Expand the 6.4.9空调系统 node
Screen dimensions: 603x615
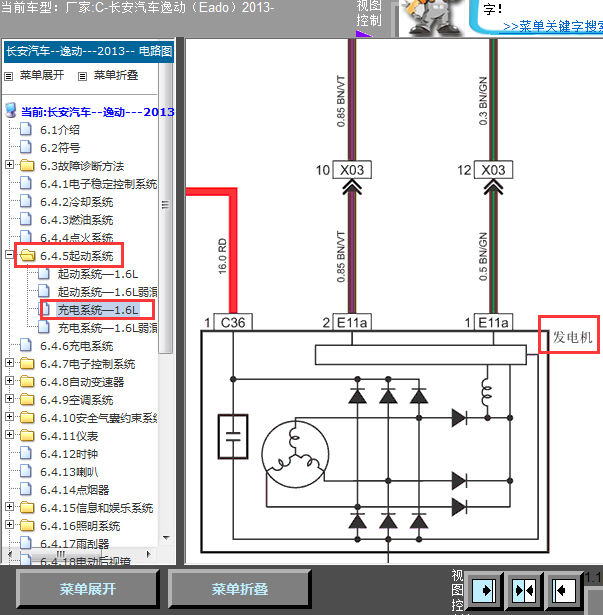coord(9,399)
